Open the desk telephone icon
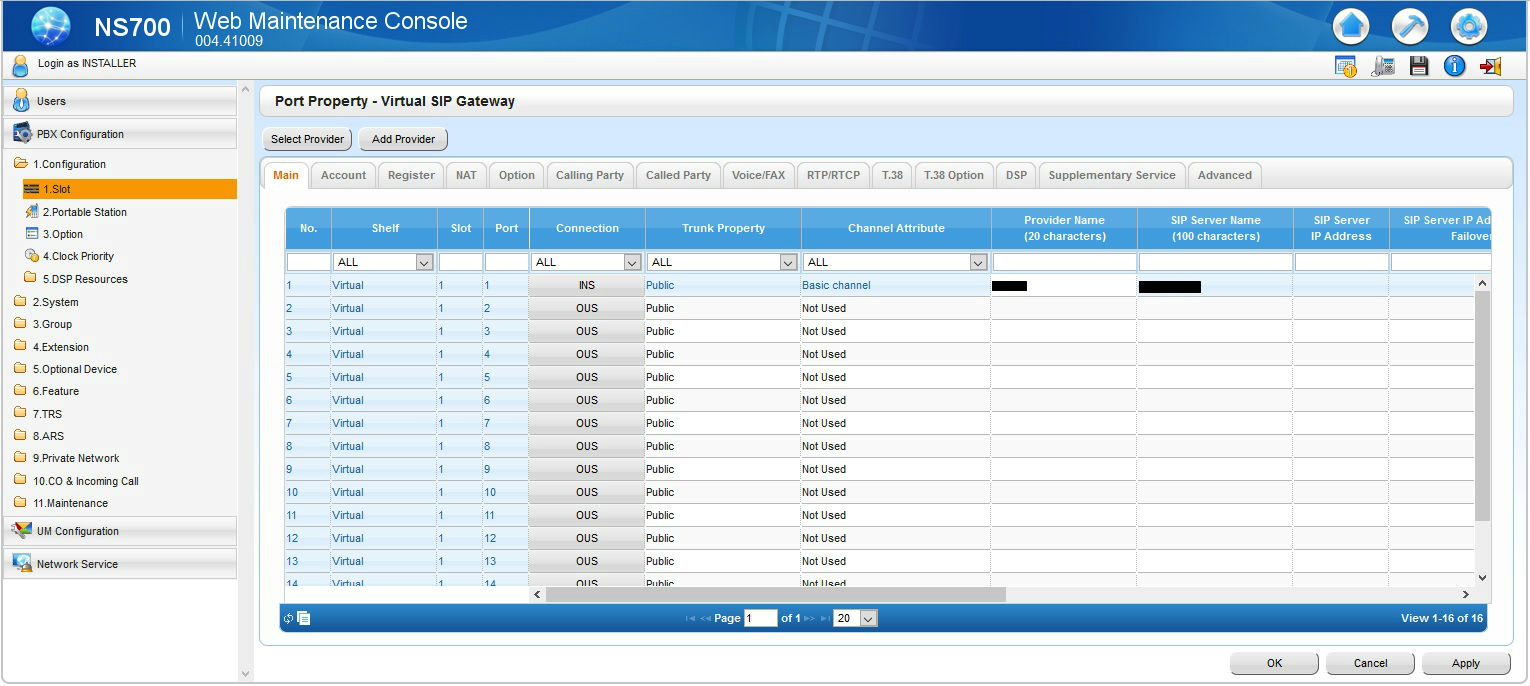Viewport: 1530px width, 686px height. click(x=1383, y=66)
